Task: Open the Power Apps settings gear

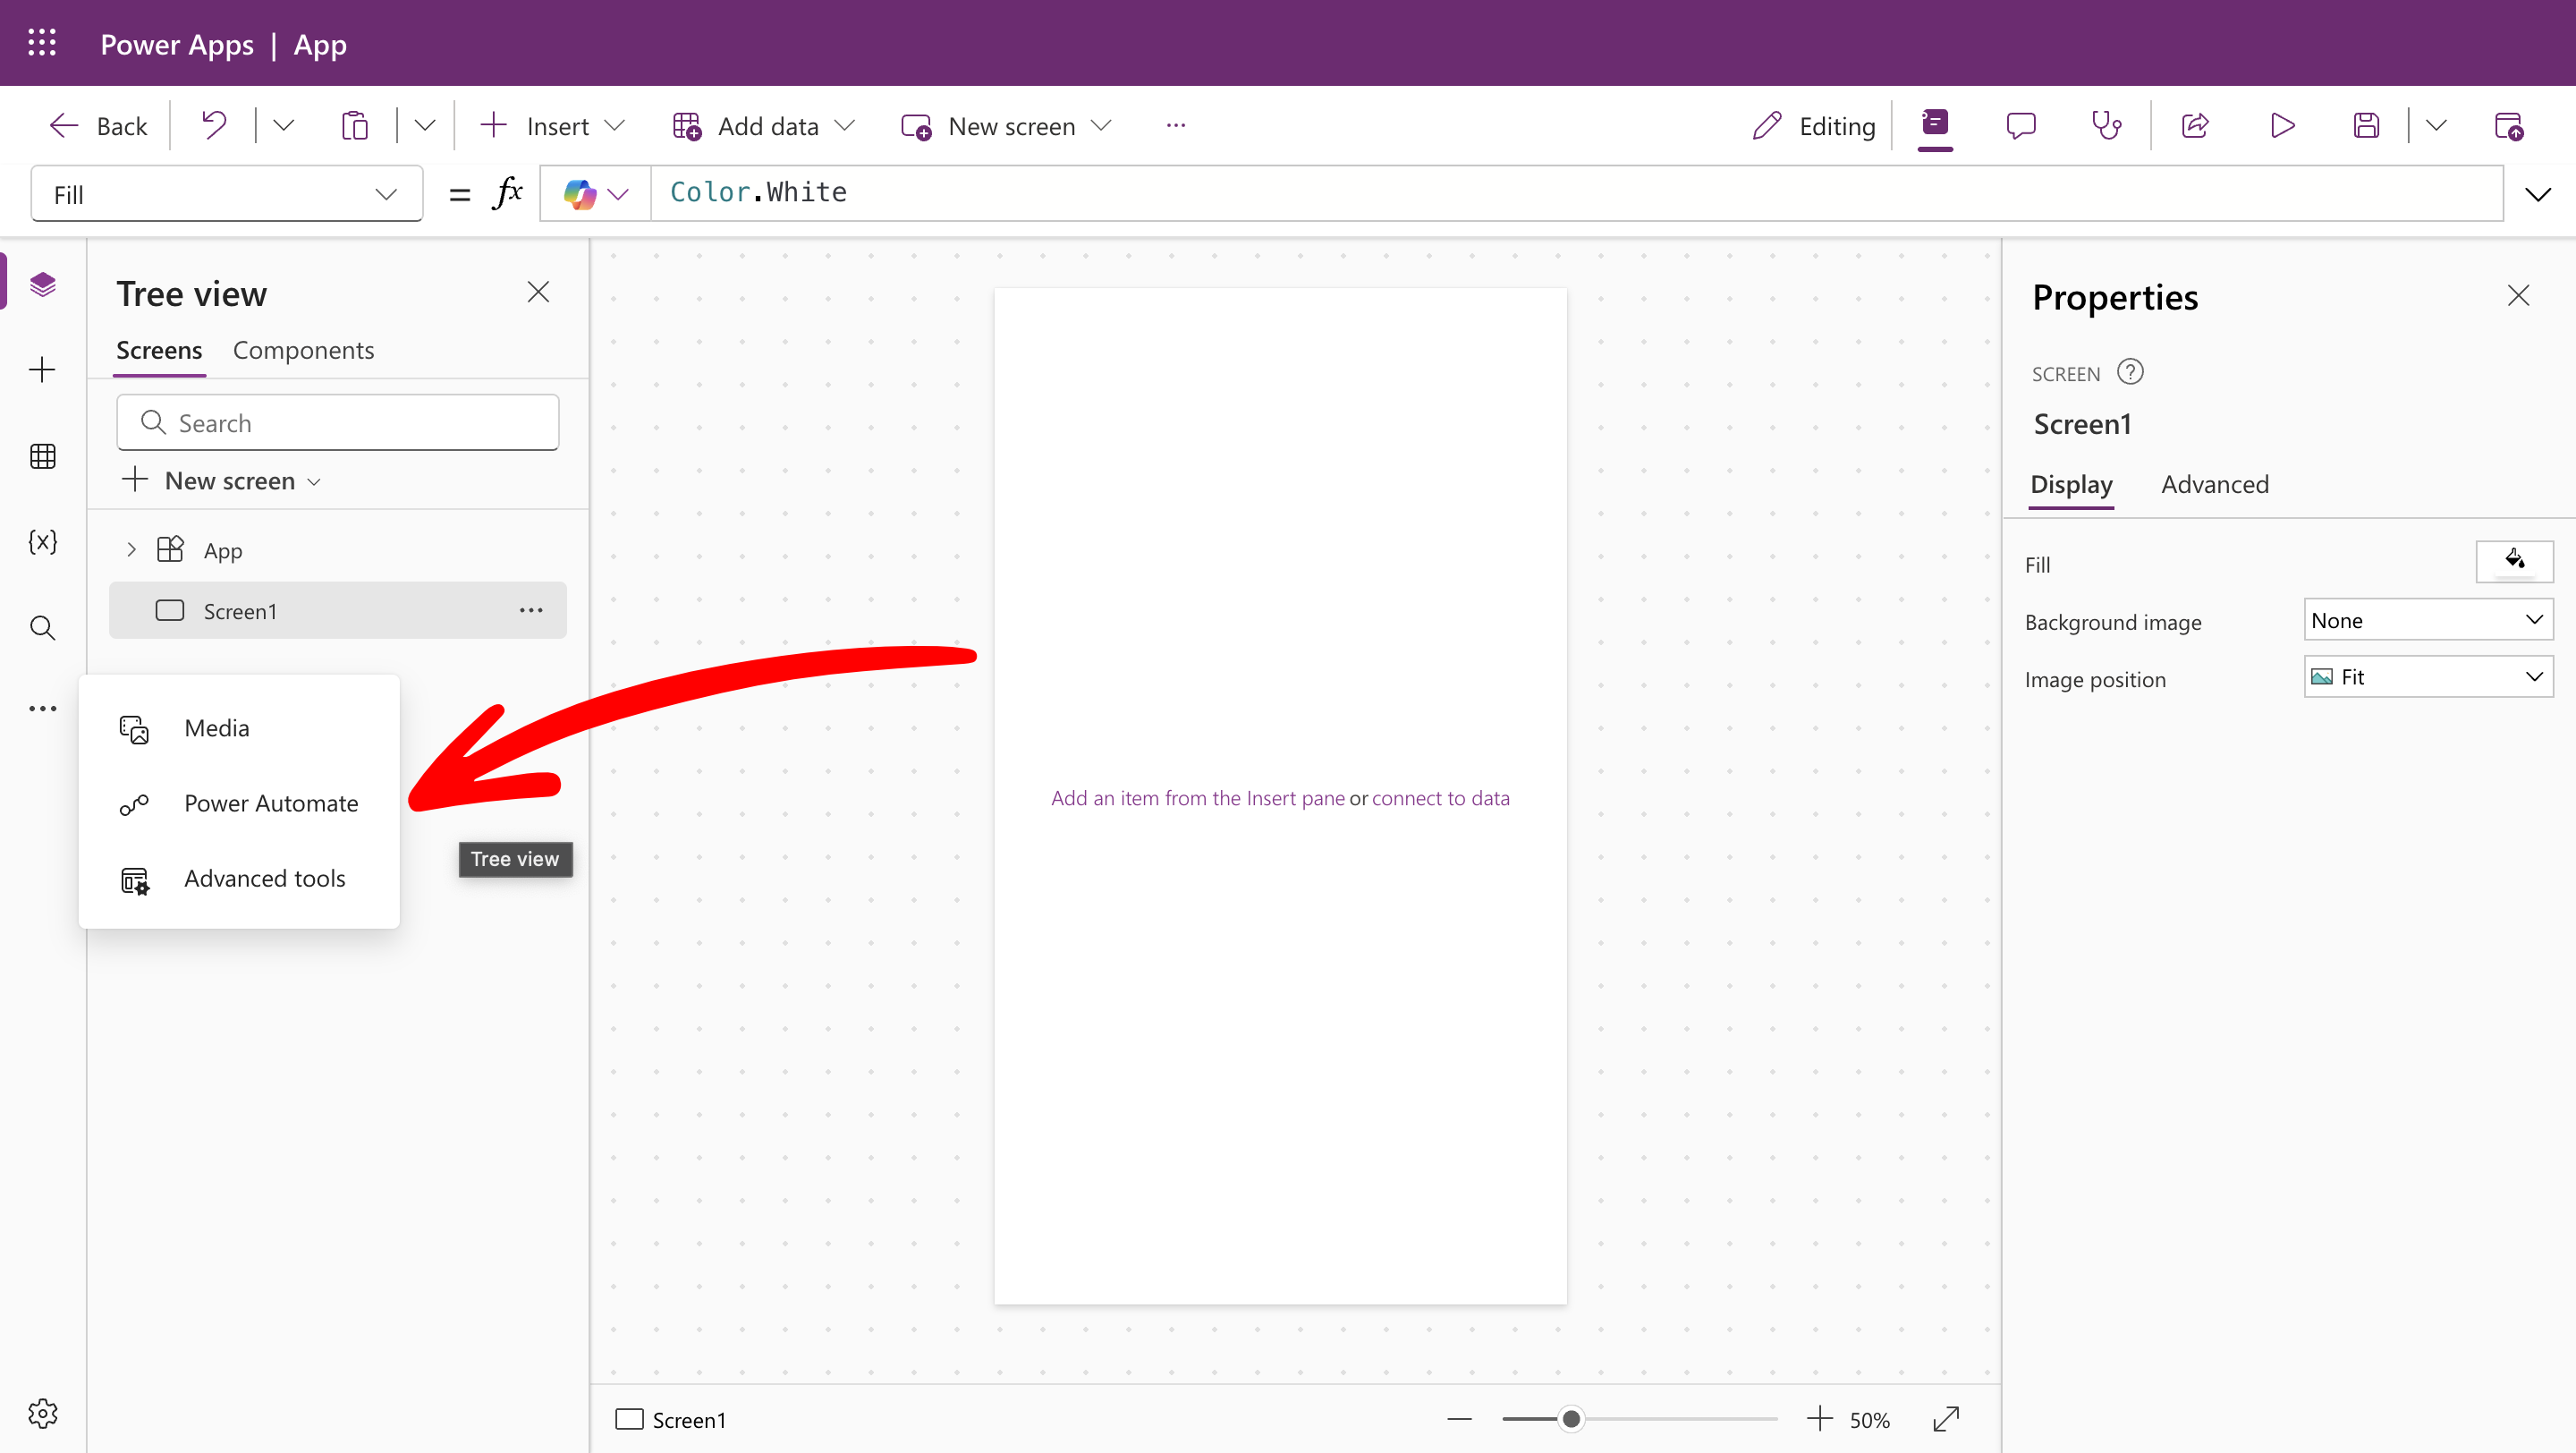Action: tap(43, 1413)
